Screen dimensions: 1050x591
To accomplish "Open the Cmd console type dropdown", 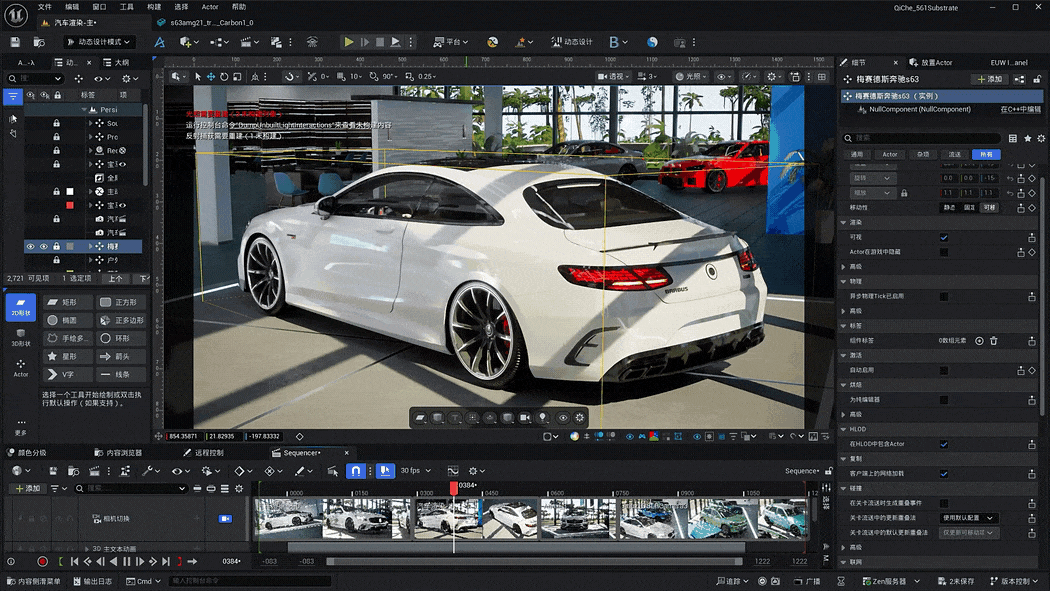I will 143,581.
